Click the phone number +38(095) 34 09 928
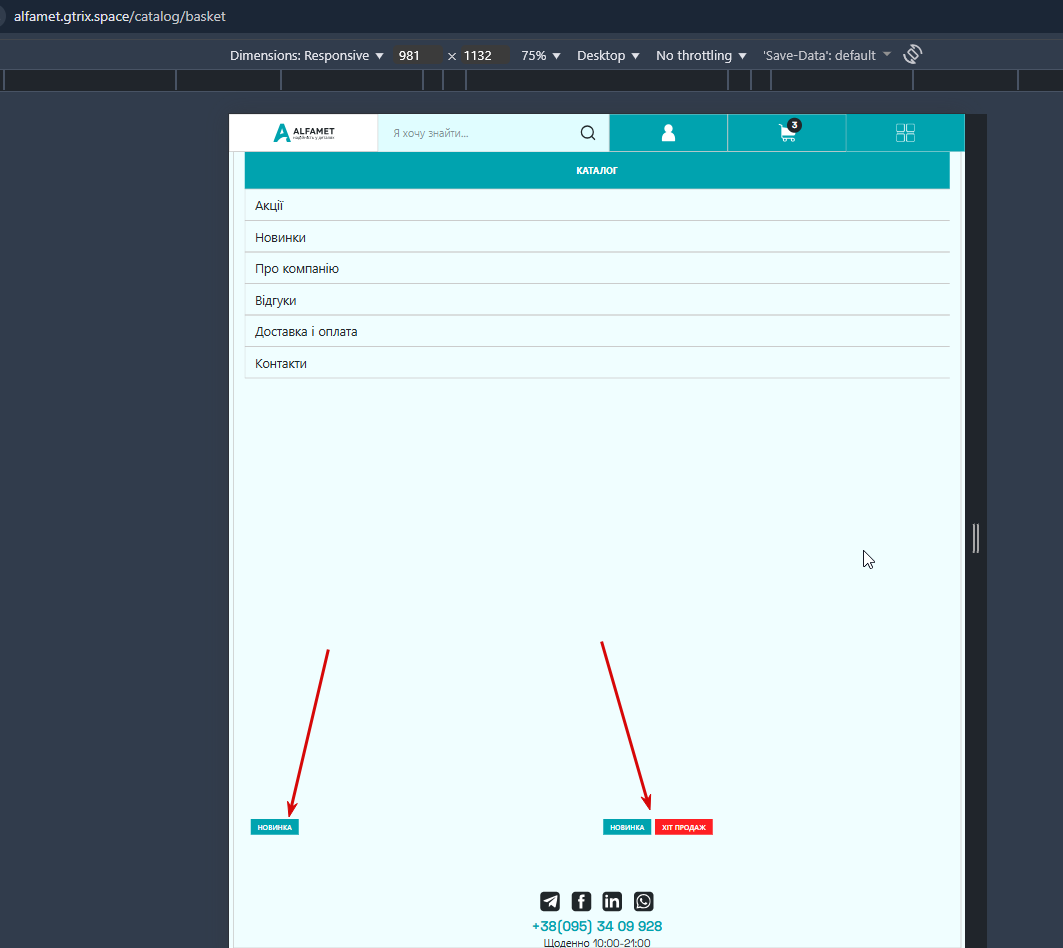 (597, 926)
